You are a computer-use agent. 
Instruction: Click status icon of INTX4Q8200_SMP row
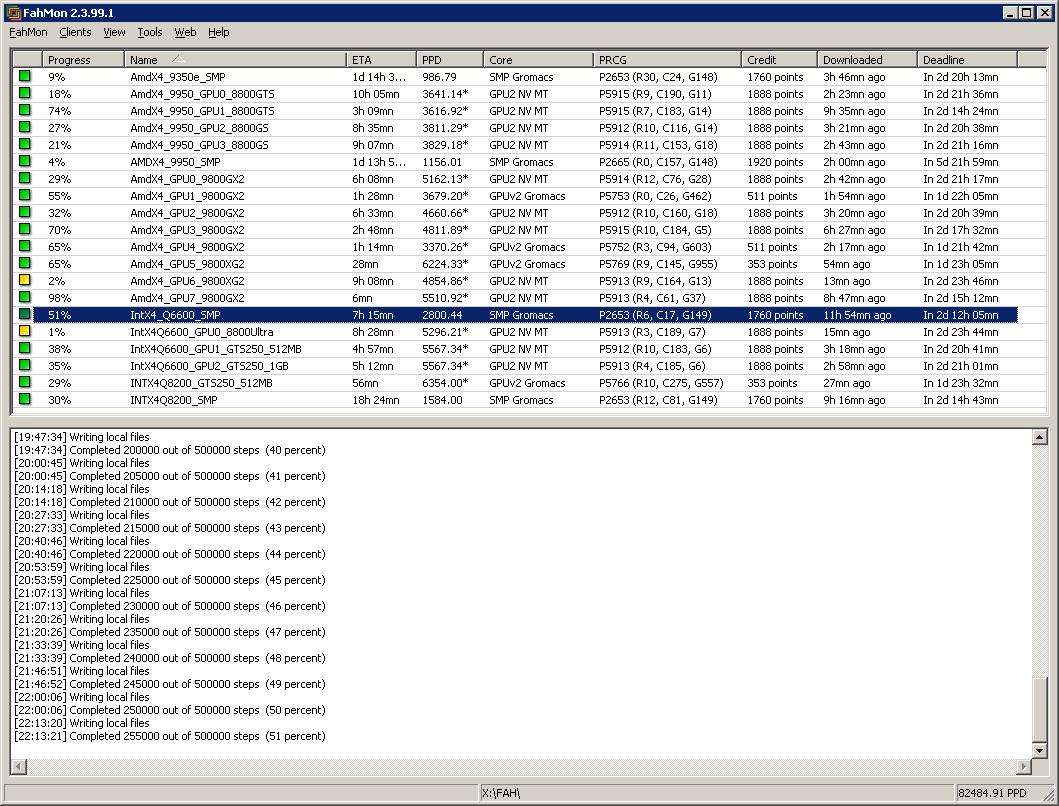tap(25, 399)
